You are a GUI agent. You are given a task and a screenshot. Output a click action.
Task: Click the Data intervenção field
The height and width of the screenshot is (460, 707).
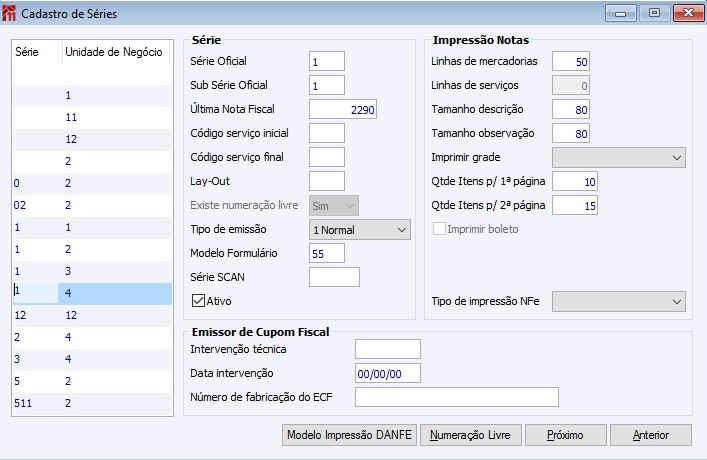click(387, 373)
